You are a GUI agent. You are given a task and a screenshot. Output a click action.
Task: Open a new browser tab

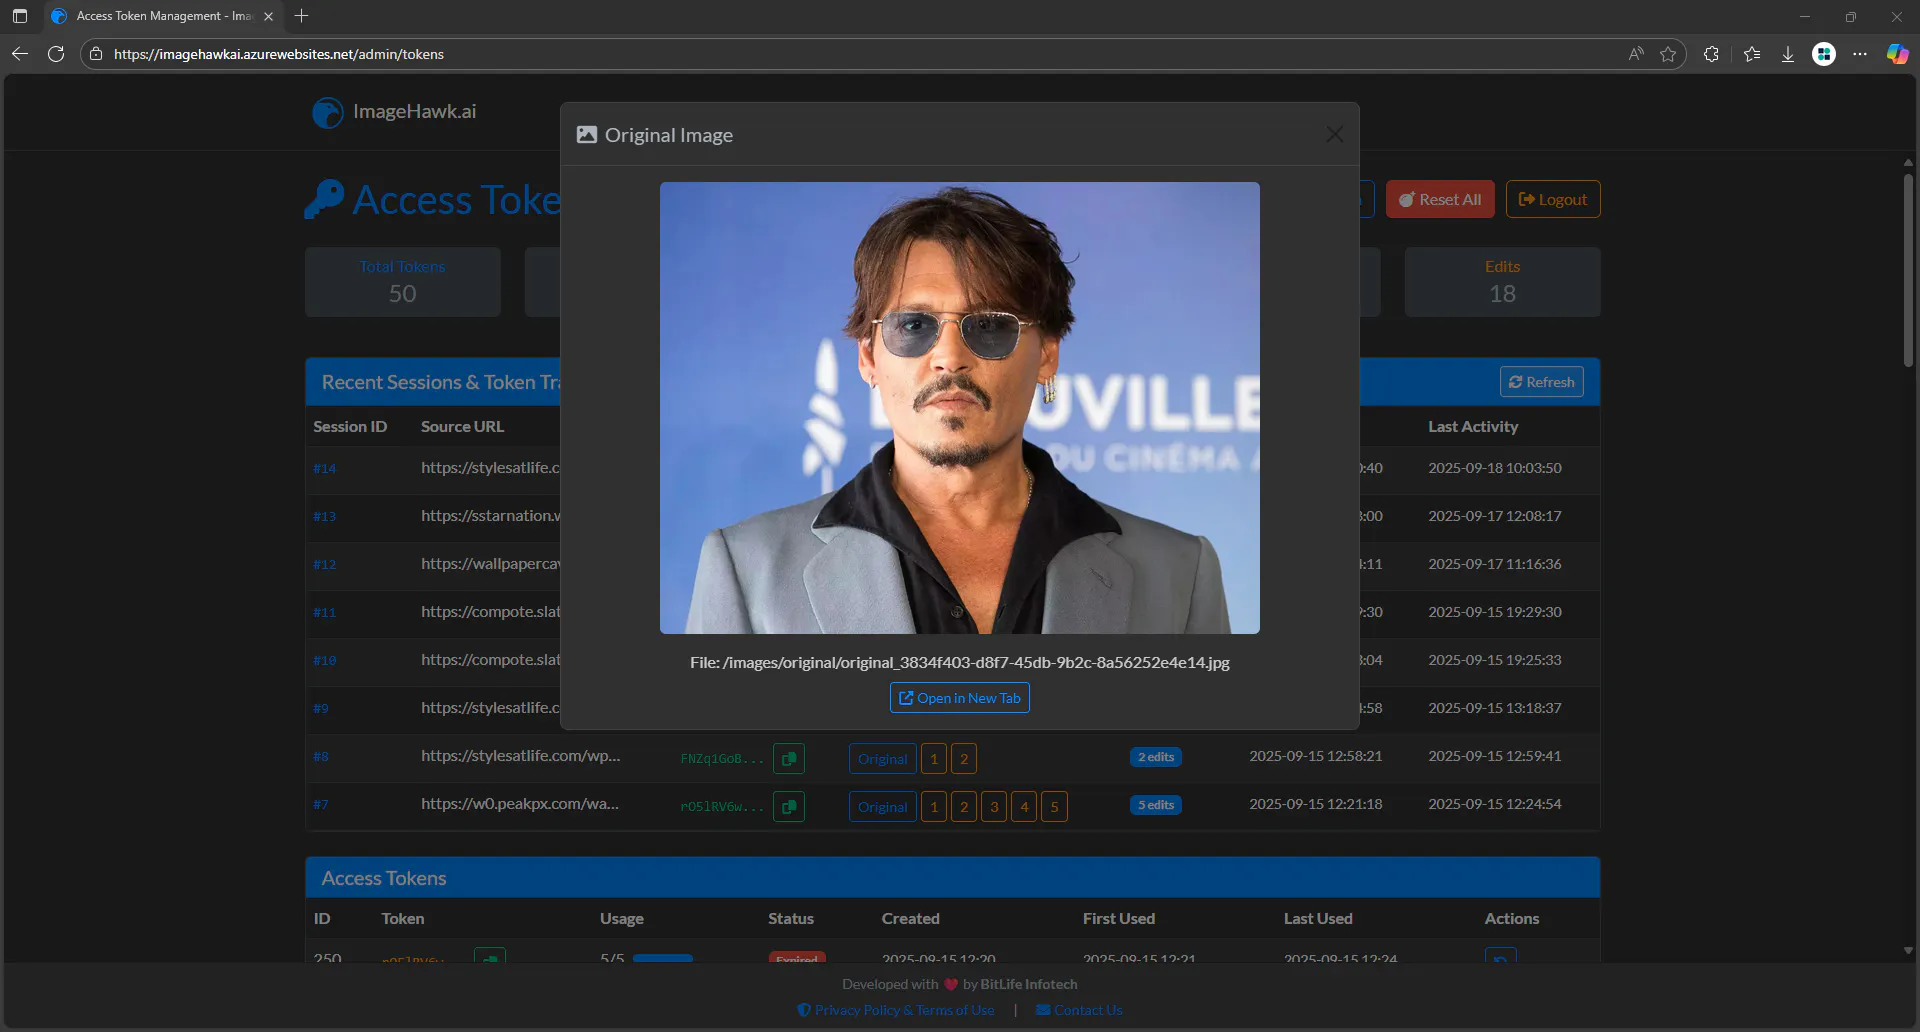pos(302,16)
